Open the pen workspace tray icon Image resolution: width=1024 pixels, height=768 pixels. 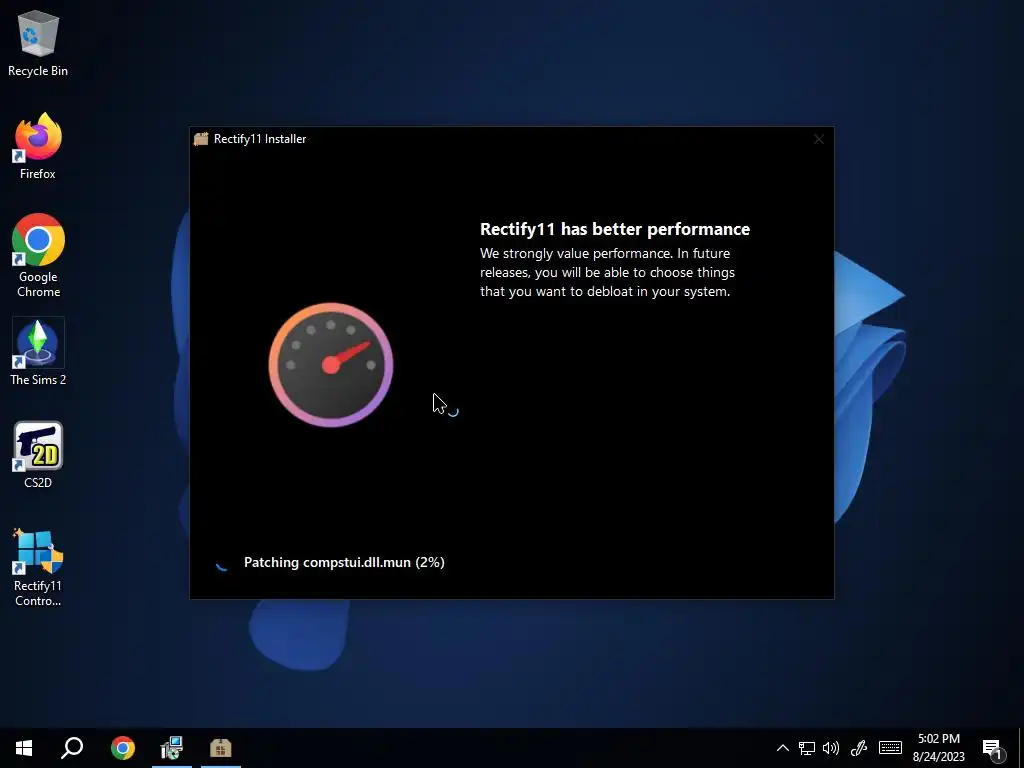[859, 748]
